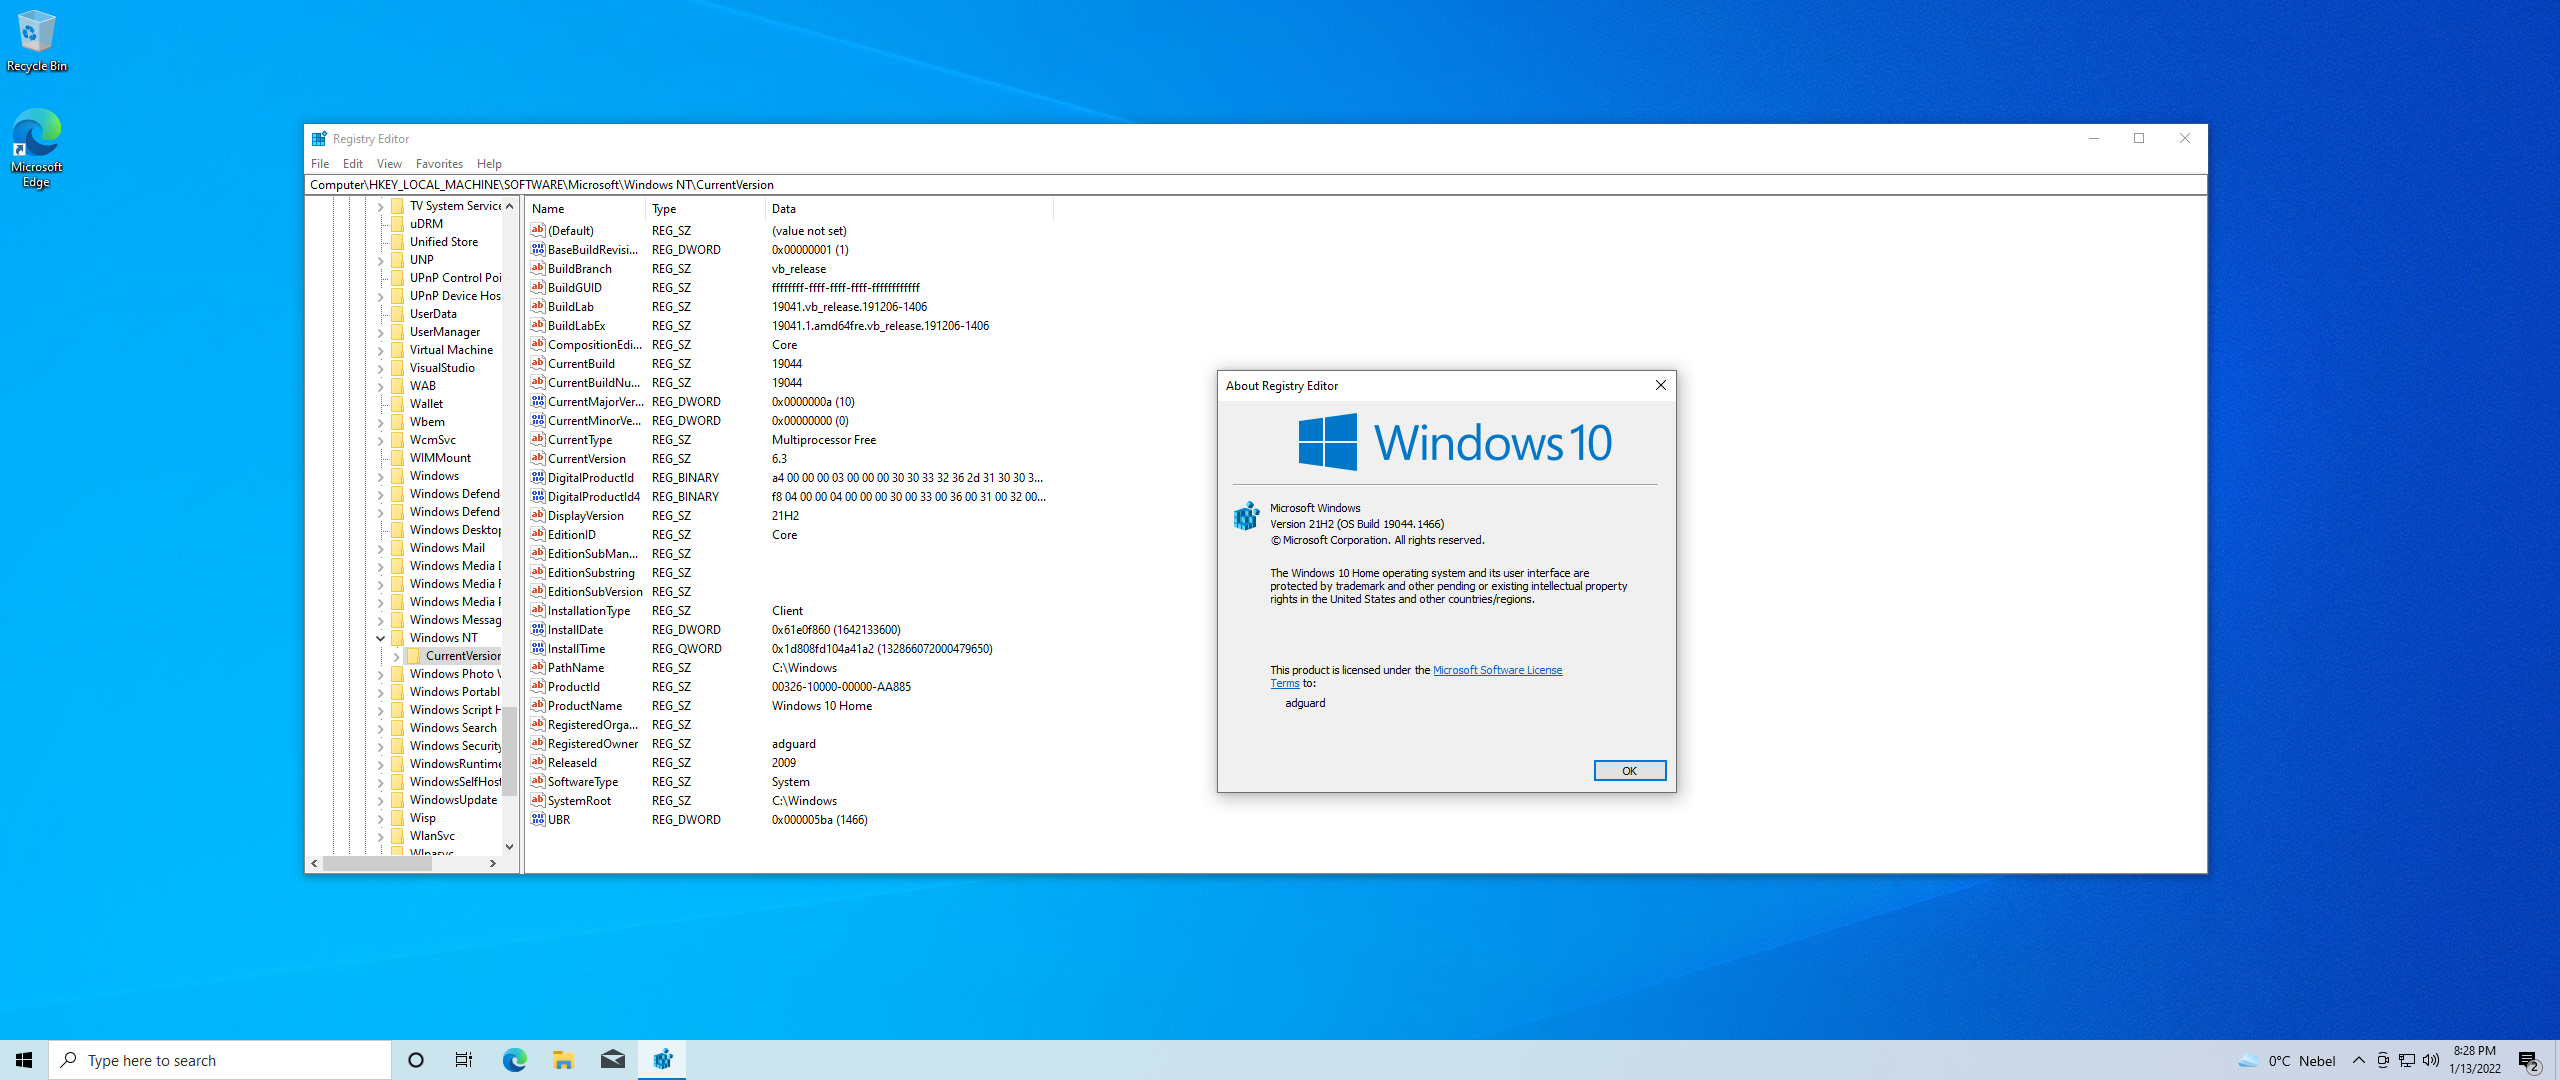The width and height of the screenshot is (2560, 1080).
Task: Click the taskbar clock showing 8:28 PM
Action: click(x=2474, y=1060)
